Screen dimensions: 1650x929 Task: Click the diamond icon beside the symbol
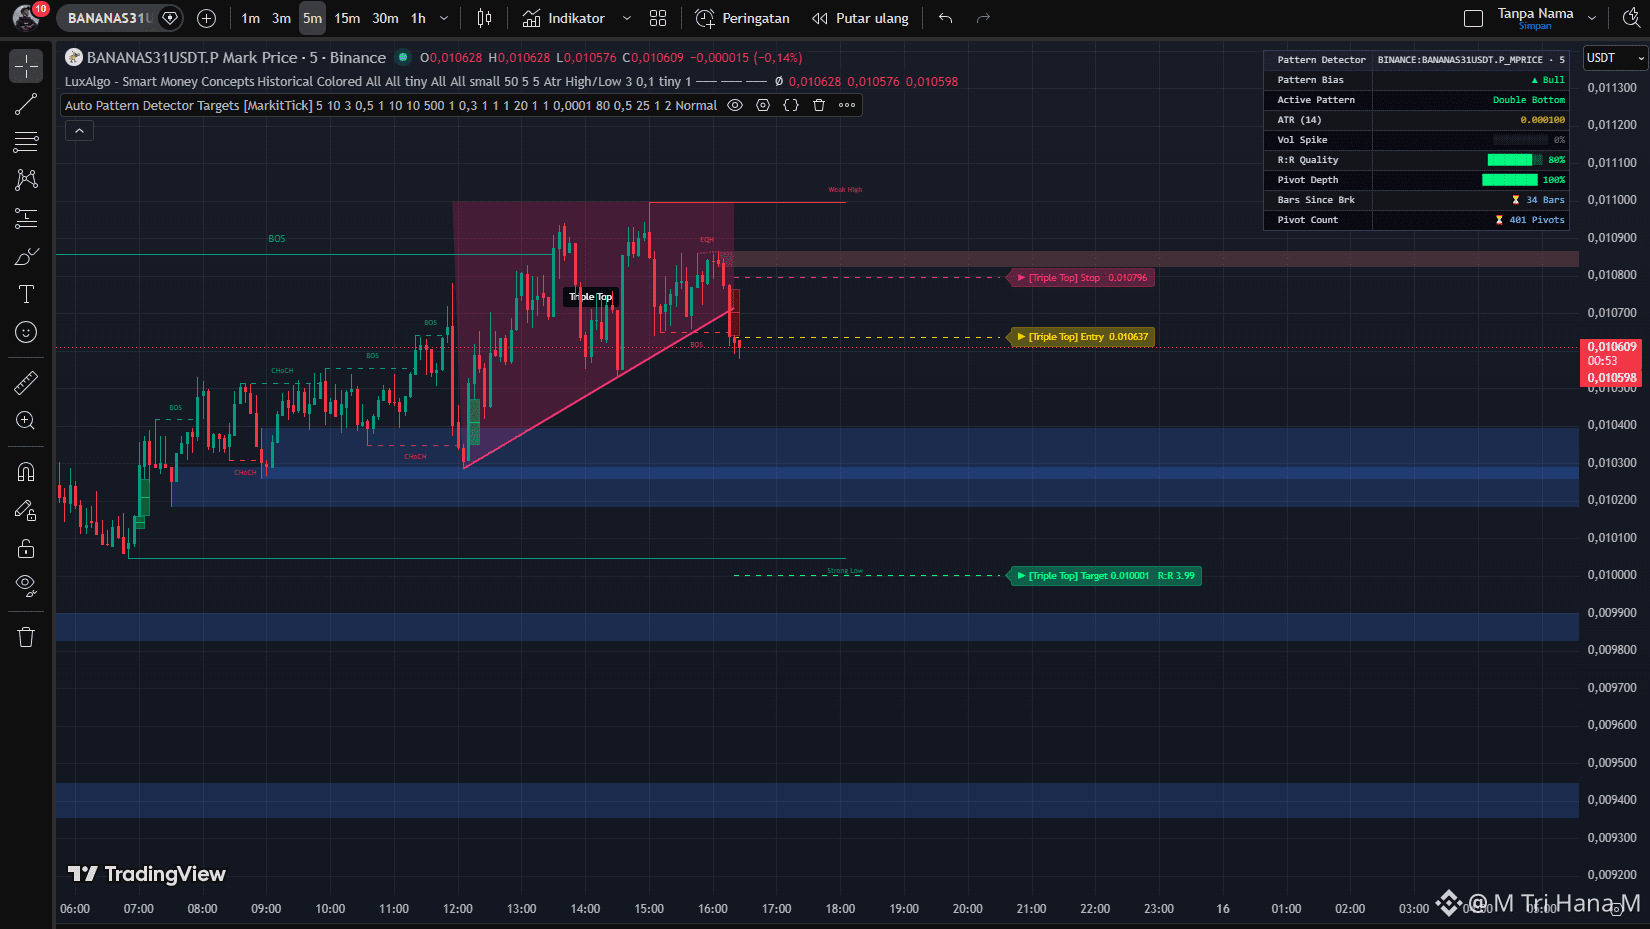[x=170, y=18]
